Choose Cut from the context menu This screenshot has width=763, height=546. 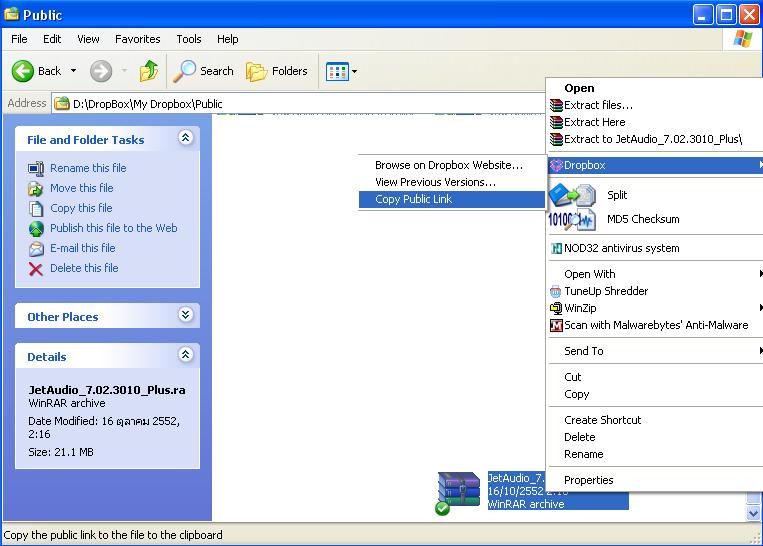point(655,377)
